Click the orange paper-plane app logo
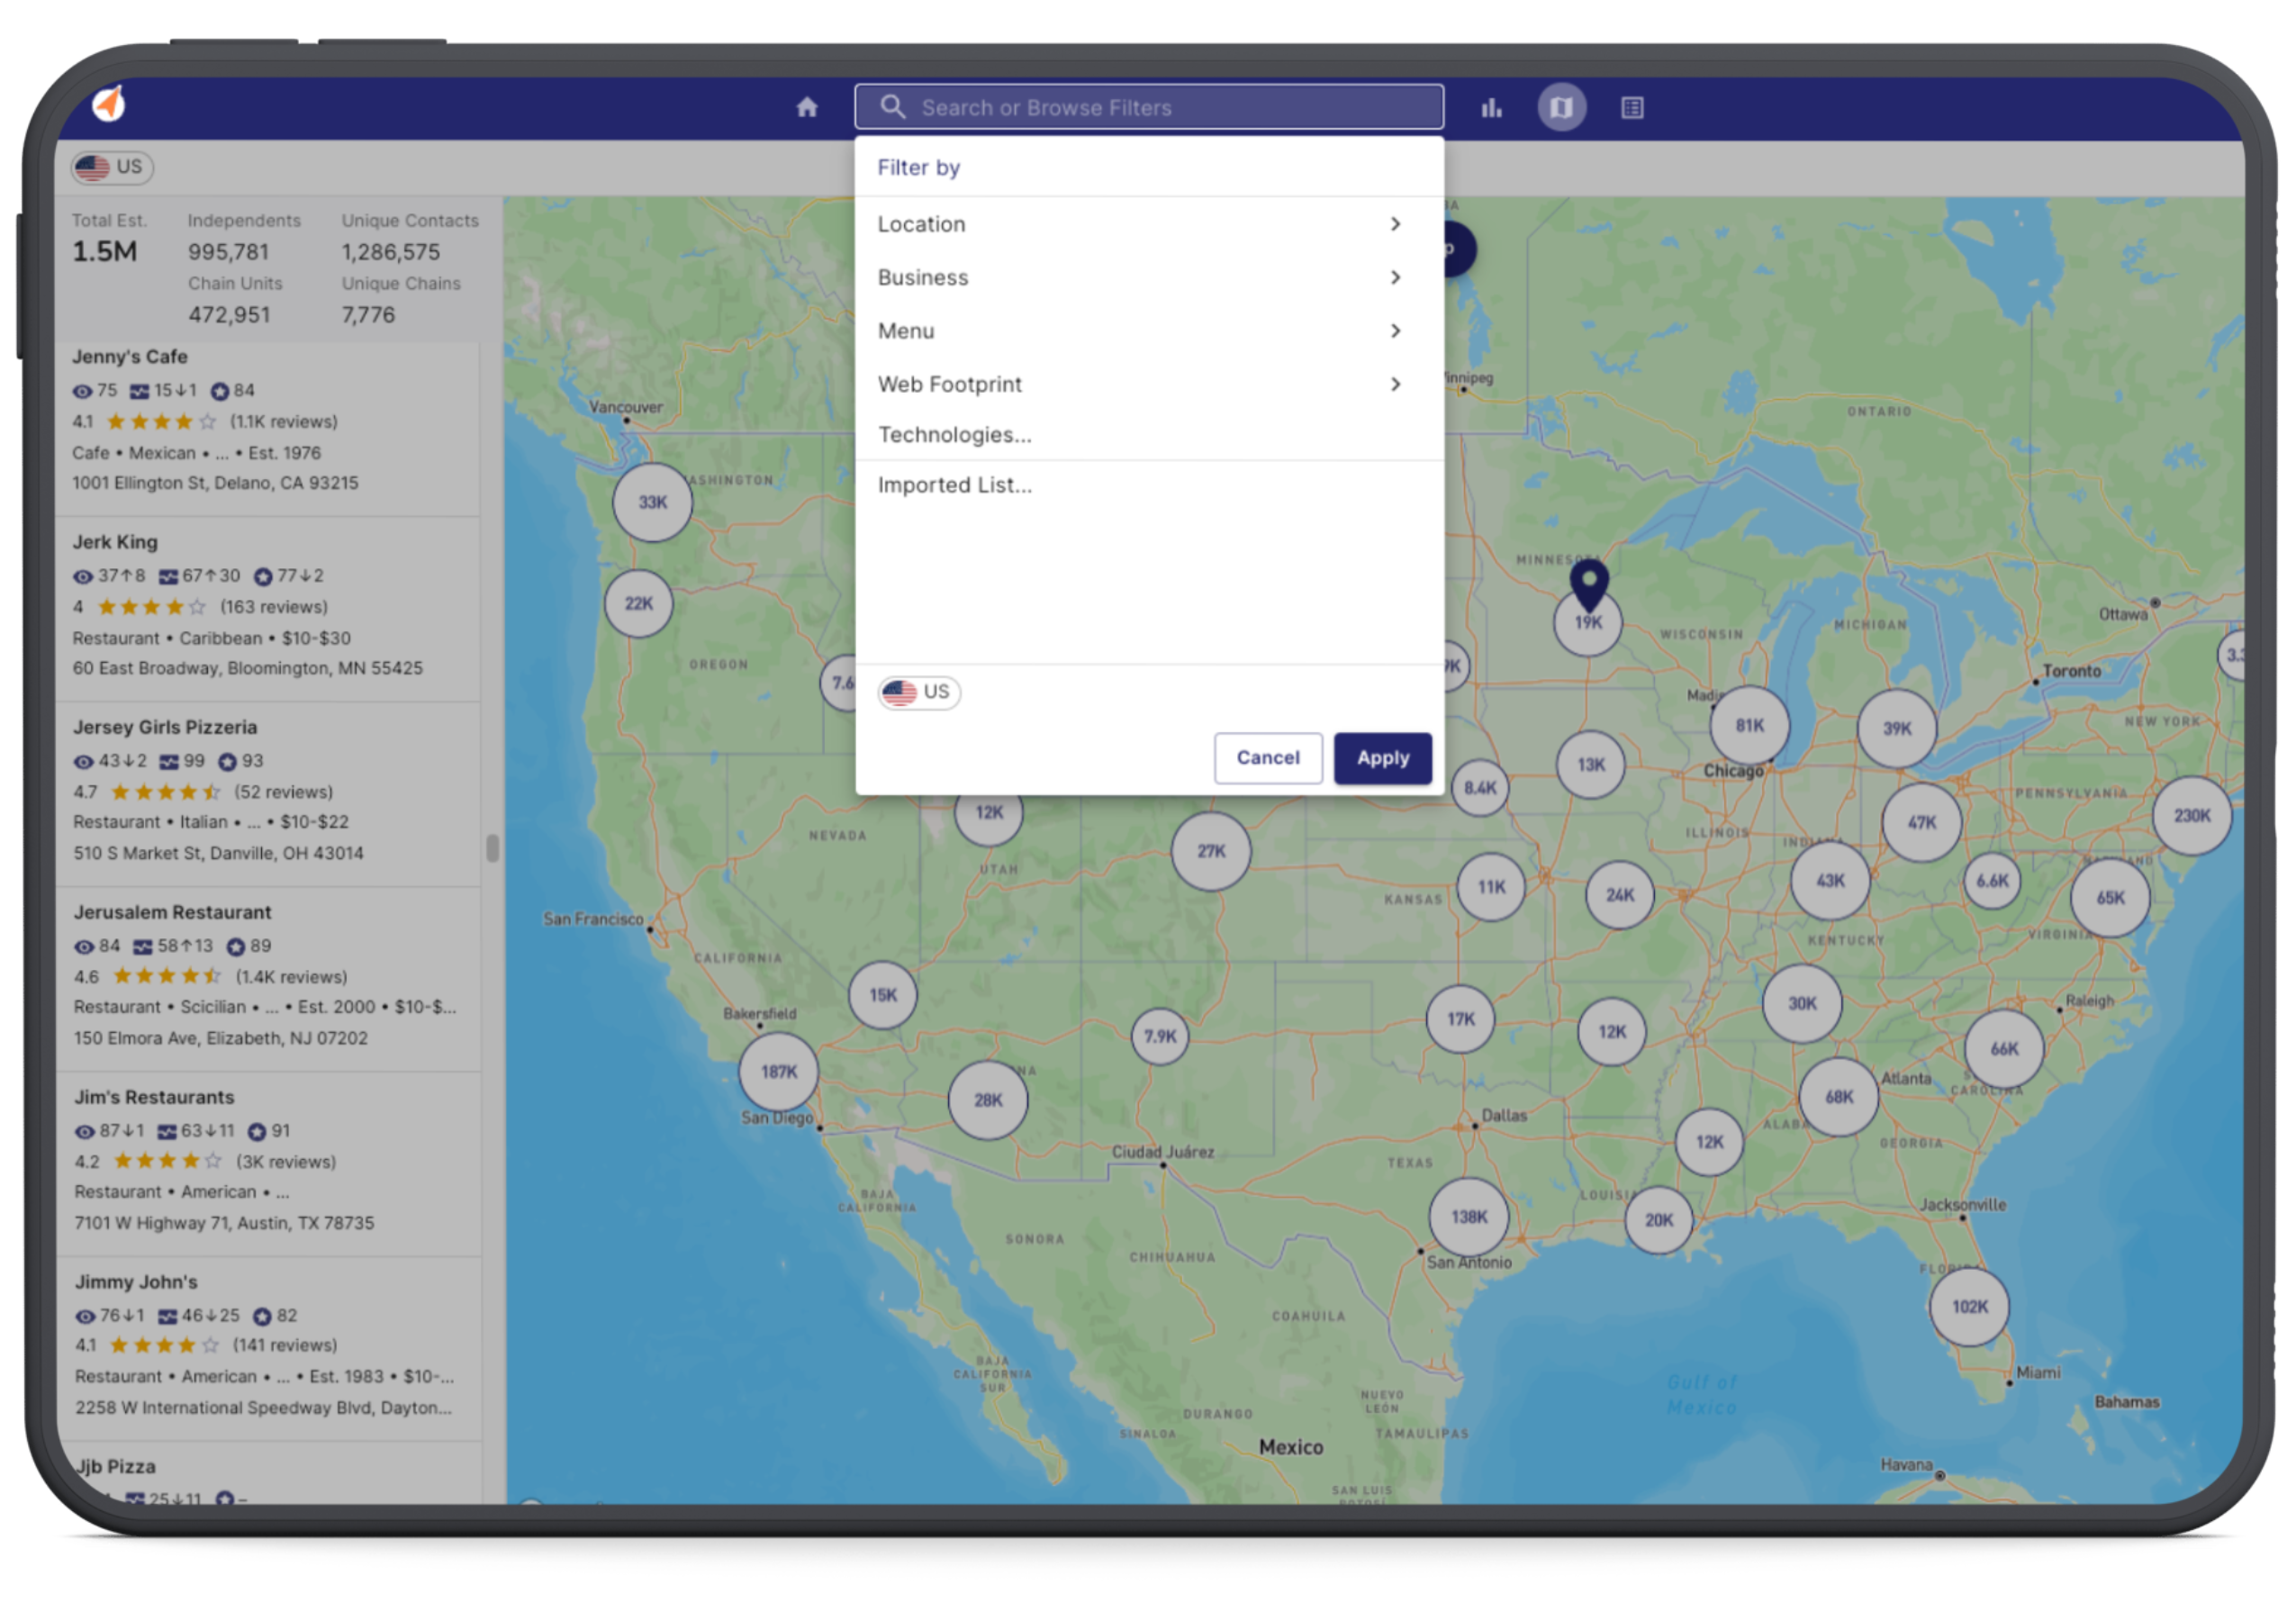The width and height of the screenshot is (2296, 1621). point(111,103)
